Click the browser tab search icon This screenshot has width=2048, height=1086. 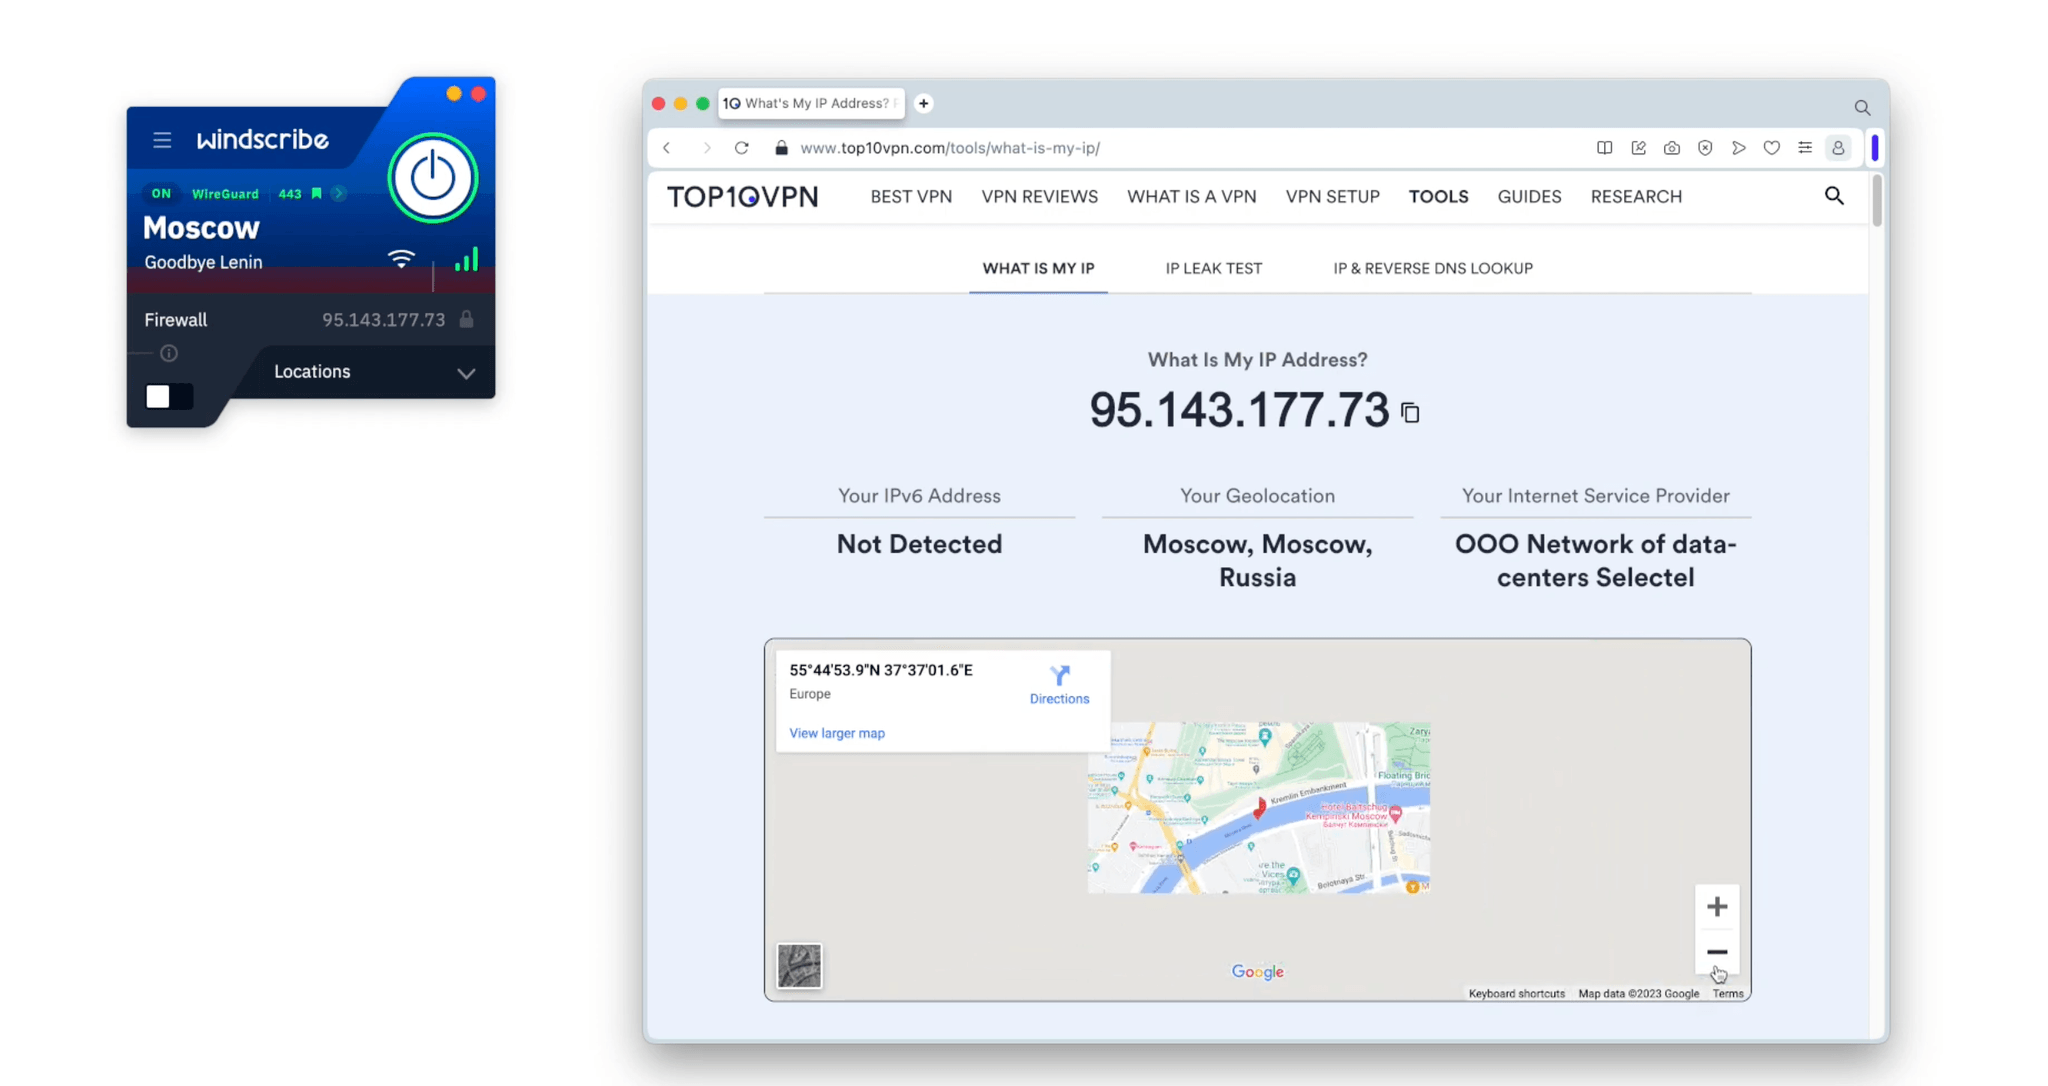1862,107
